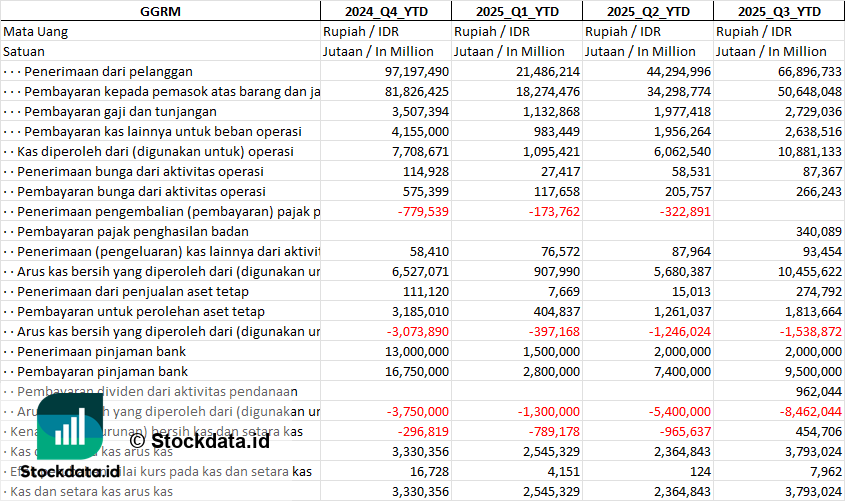845x501 pixels.
Task: Select the GGRM header cell
Action: click(x=160, y=11)
